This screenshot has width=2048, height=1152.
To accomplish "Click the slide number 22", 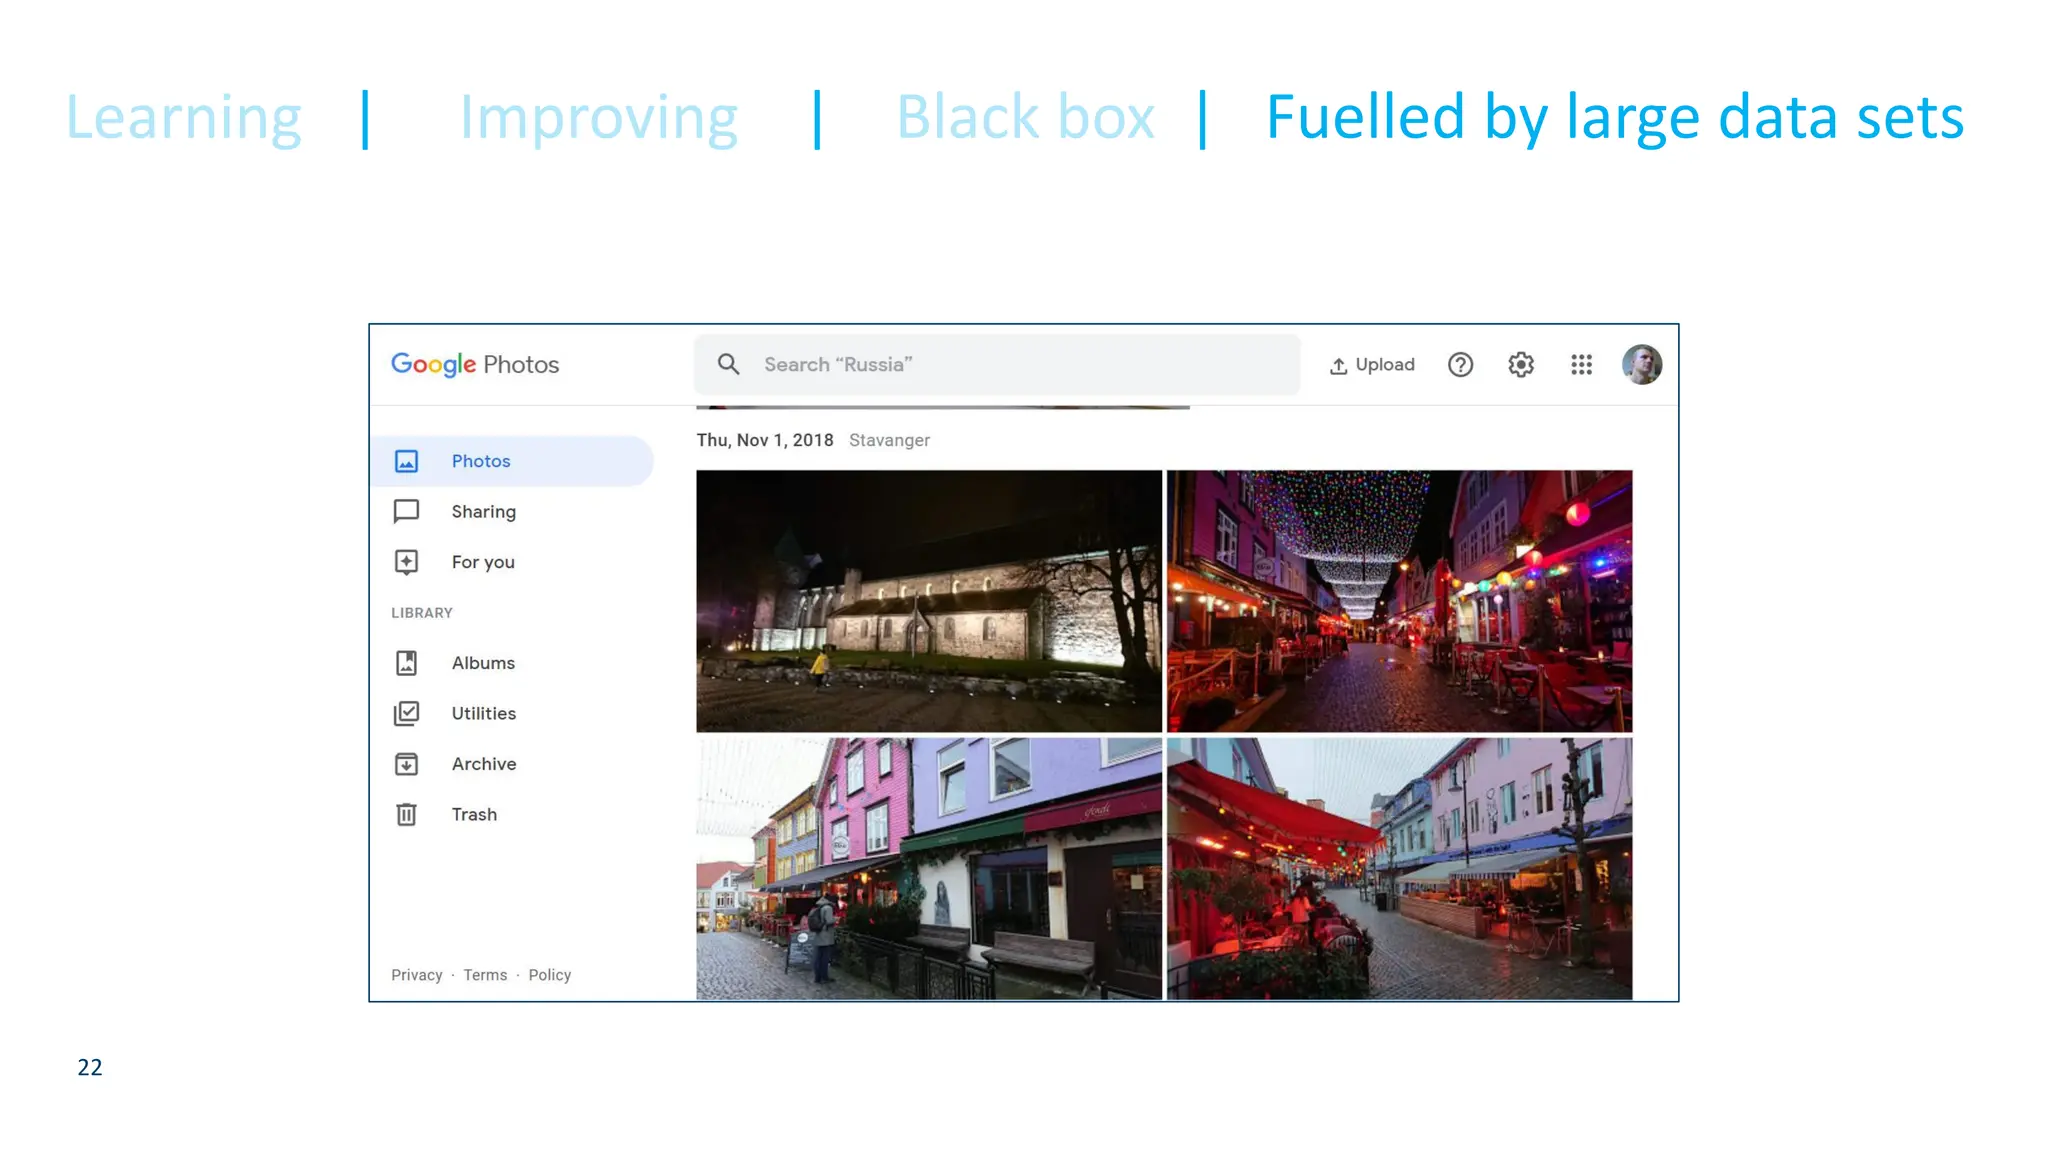I will click(x=90, y=1067).
